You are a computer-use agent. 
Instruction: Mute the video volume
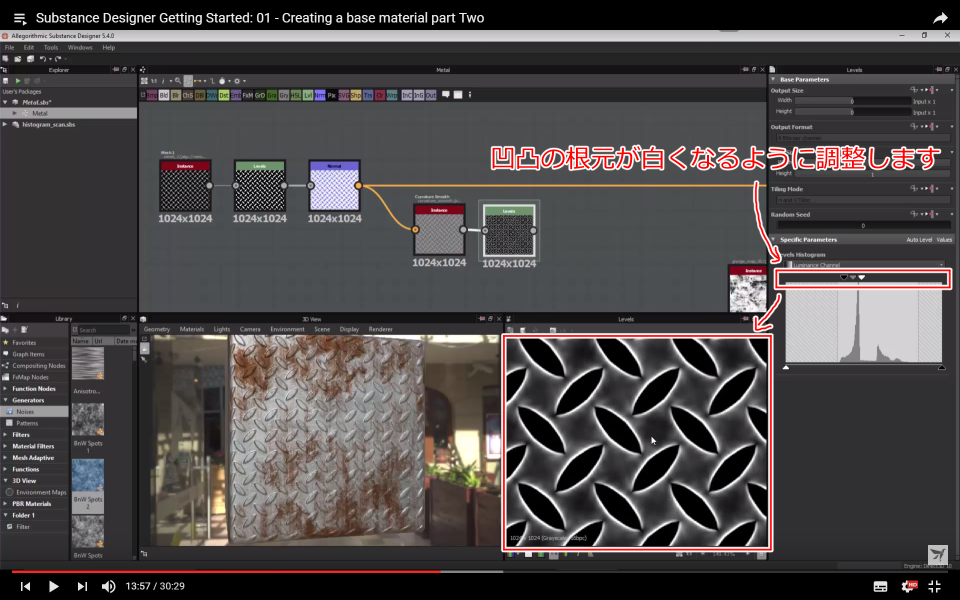point(108,586)
